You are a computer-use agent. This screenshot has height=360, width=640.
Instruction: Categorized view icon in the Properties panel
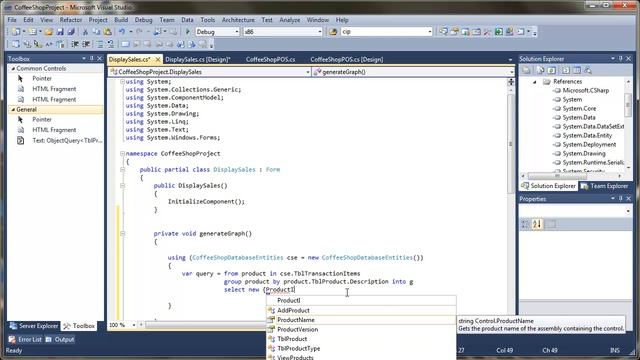(x=525, y=224)
